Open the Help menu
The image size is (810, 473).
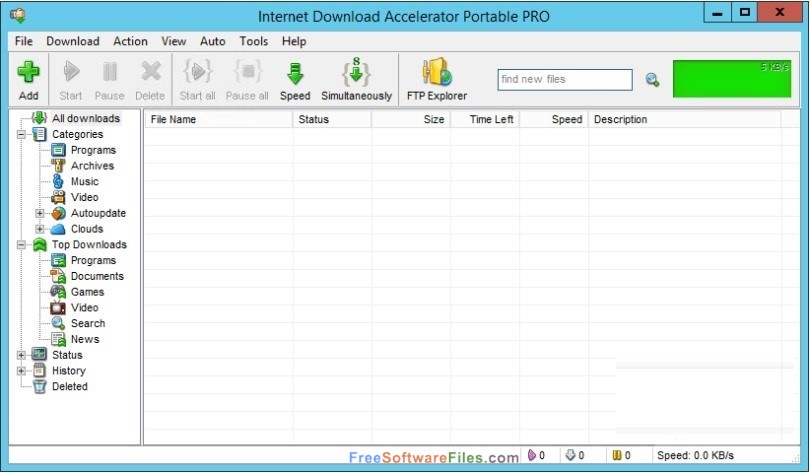294,41
